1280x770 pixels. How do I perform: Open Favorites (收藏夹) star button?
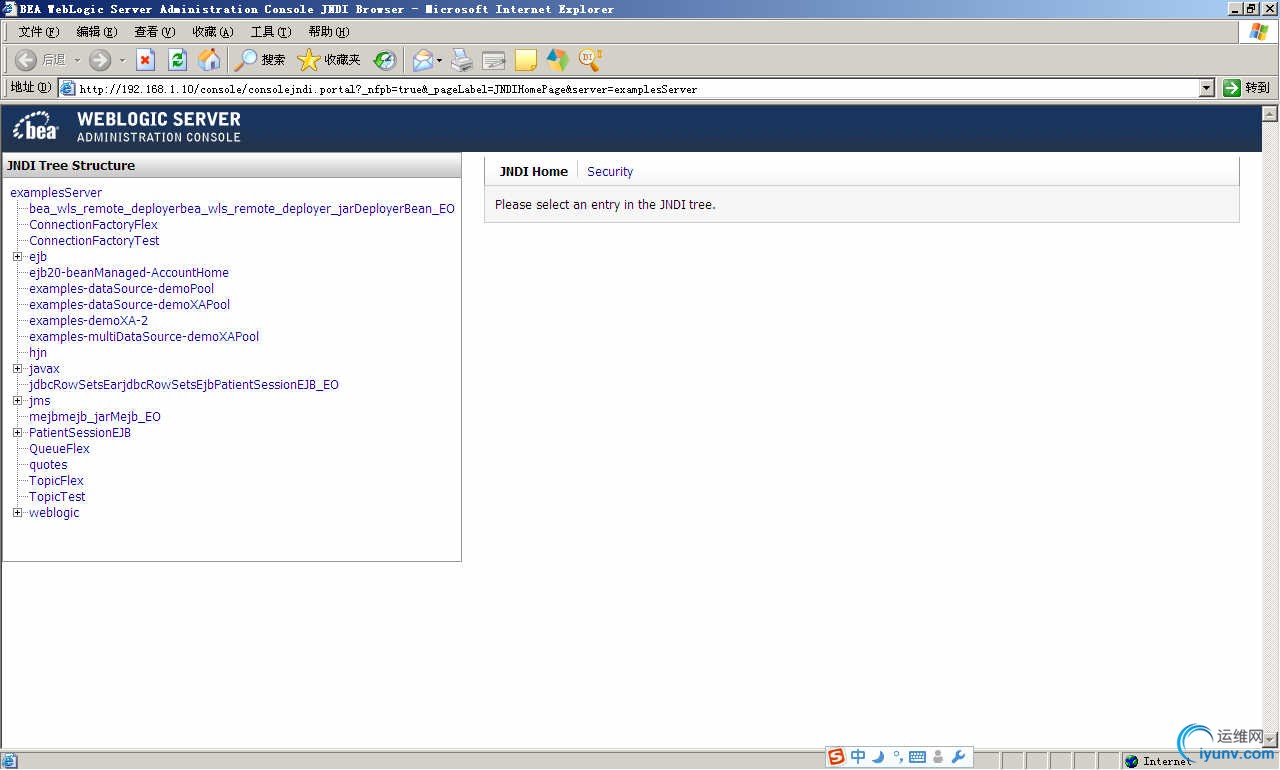click(329, 60)
